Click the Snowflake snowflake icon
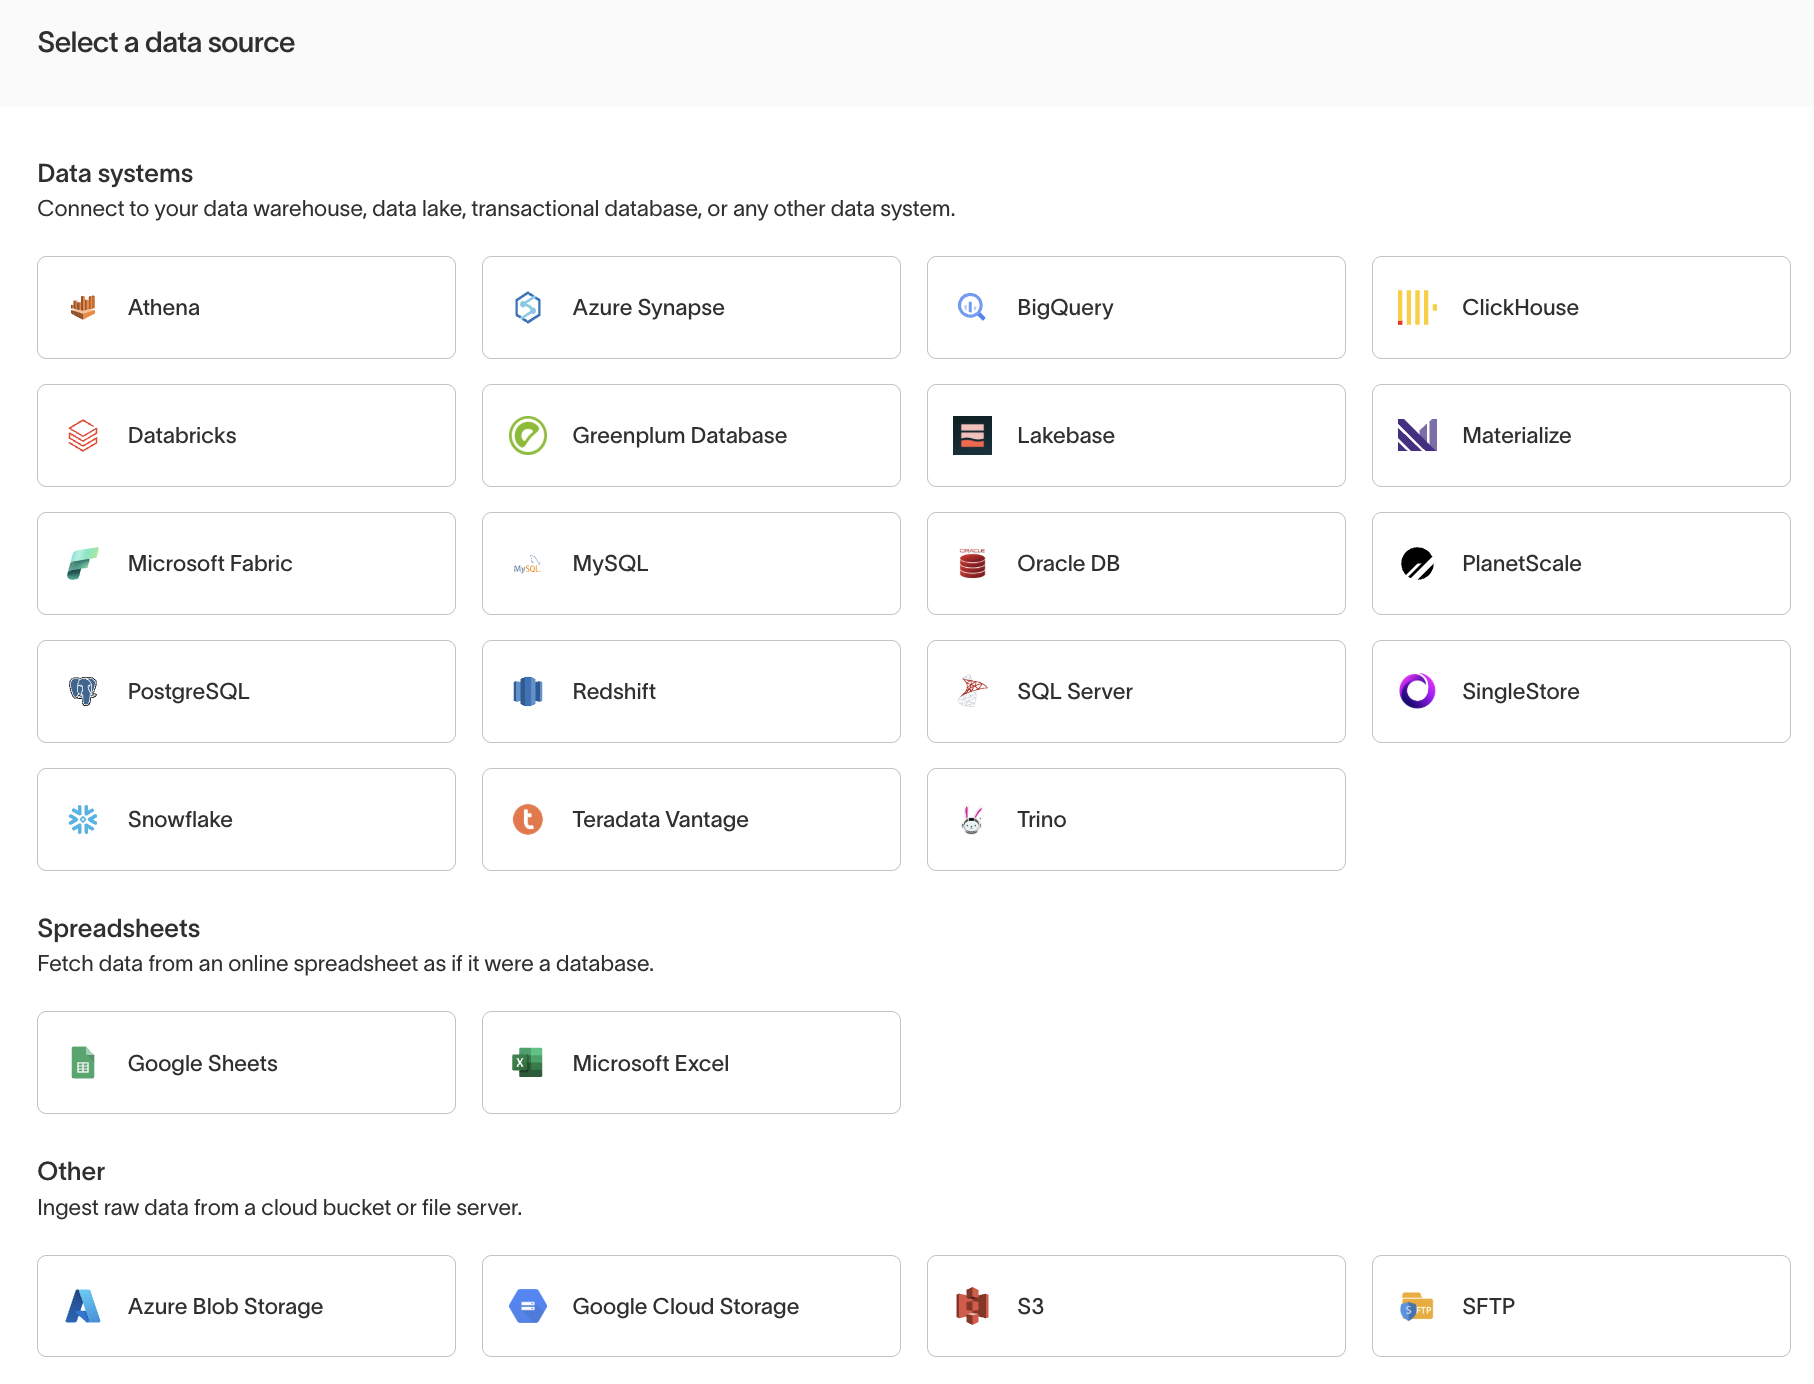 (83, 819)
